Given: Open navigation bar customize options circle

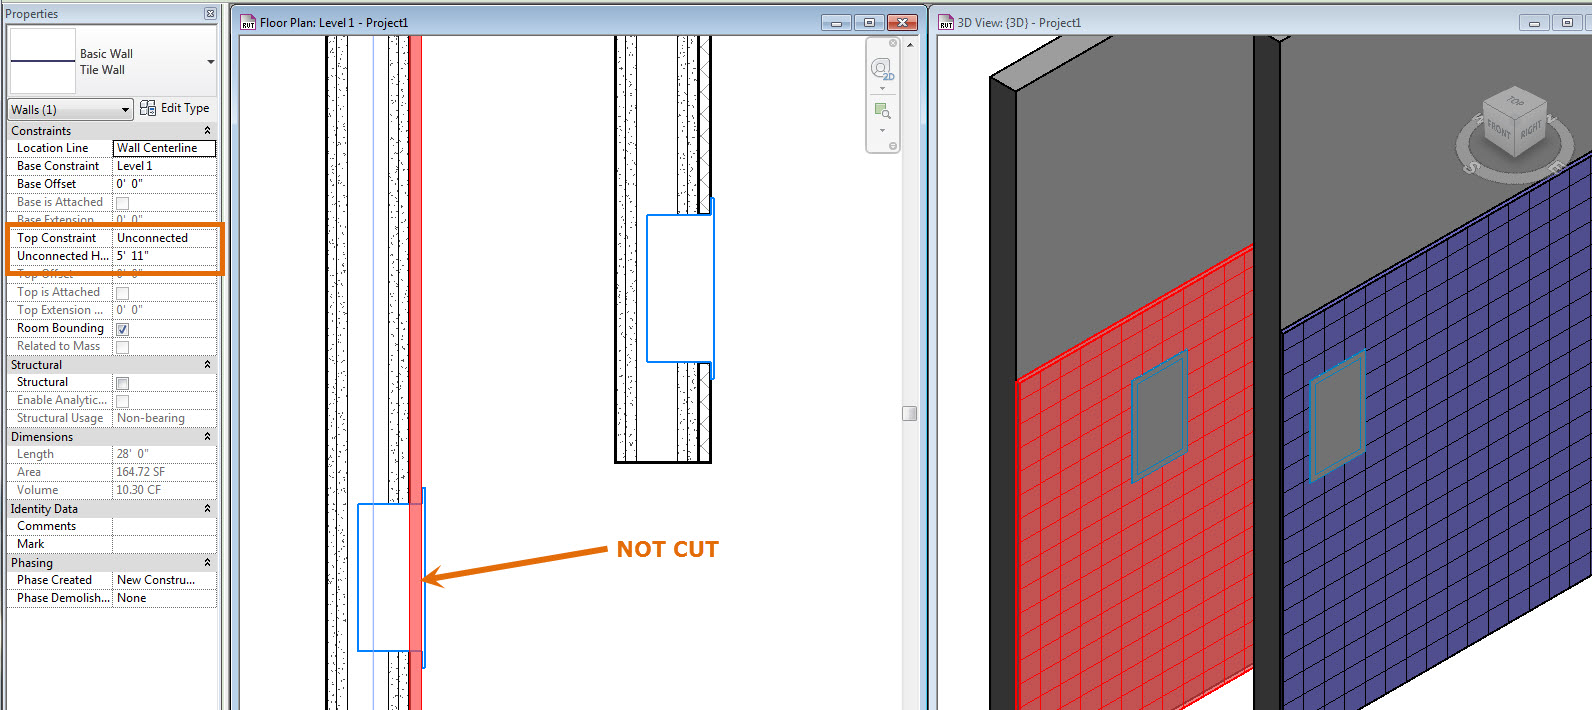Looking at the screenshot, I should [893, 146].
